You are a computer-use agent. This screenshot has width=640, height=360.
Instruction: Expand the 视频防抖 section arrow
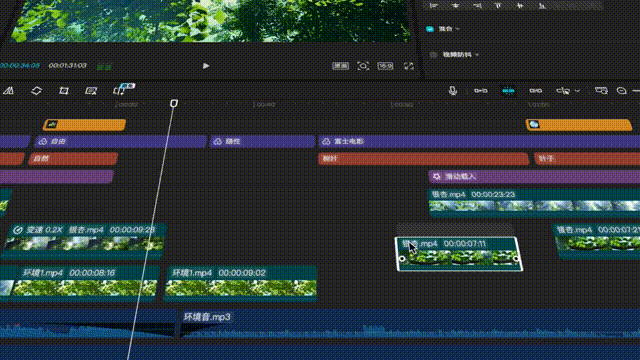point(477,55)
